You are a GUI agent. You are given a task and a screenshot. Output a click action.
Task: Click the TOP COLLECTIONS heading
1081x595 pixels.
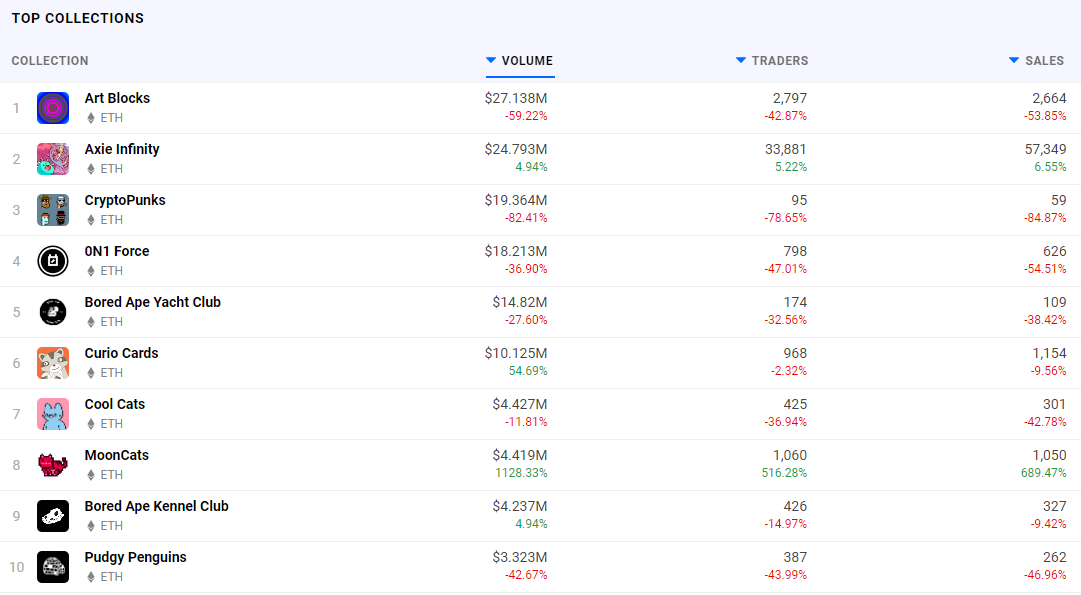tap(78, 19)
